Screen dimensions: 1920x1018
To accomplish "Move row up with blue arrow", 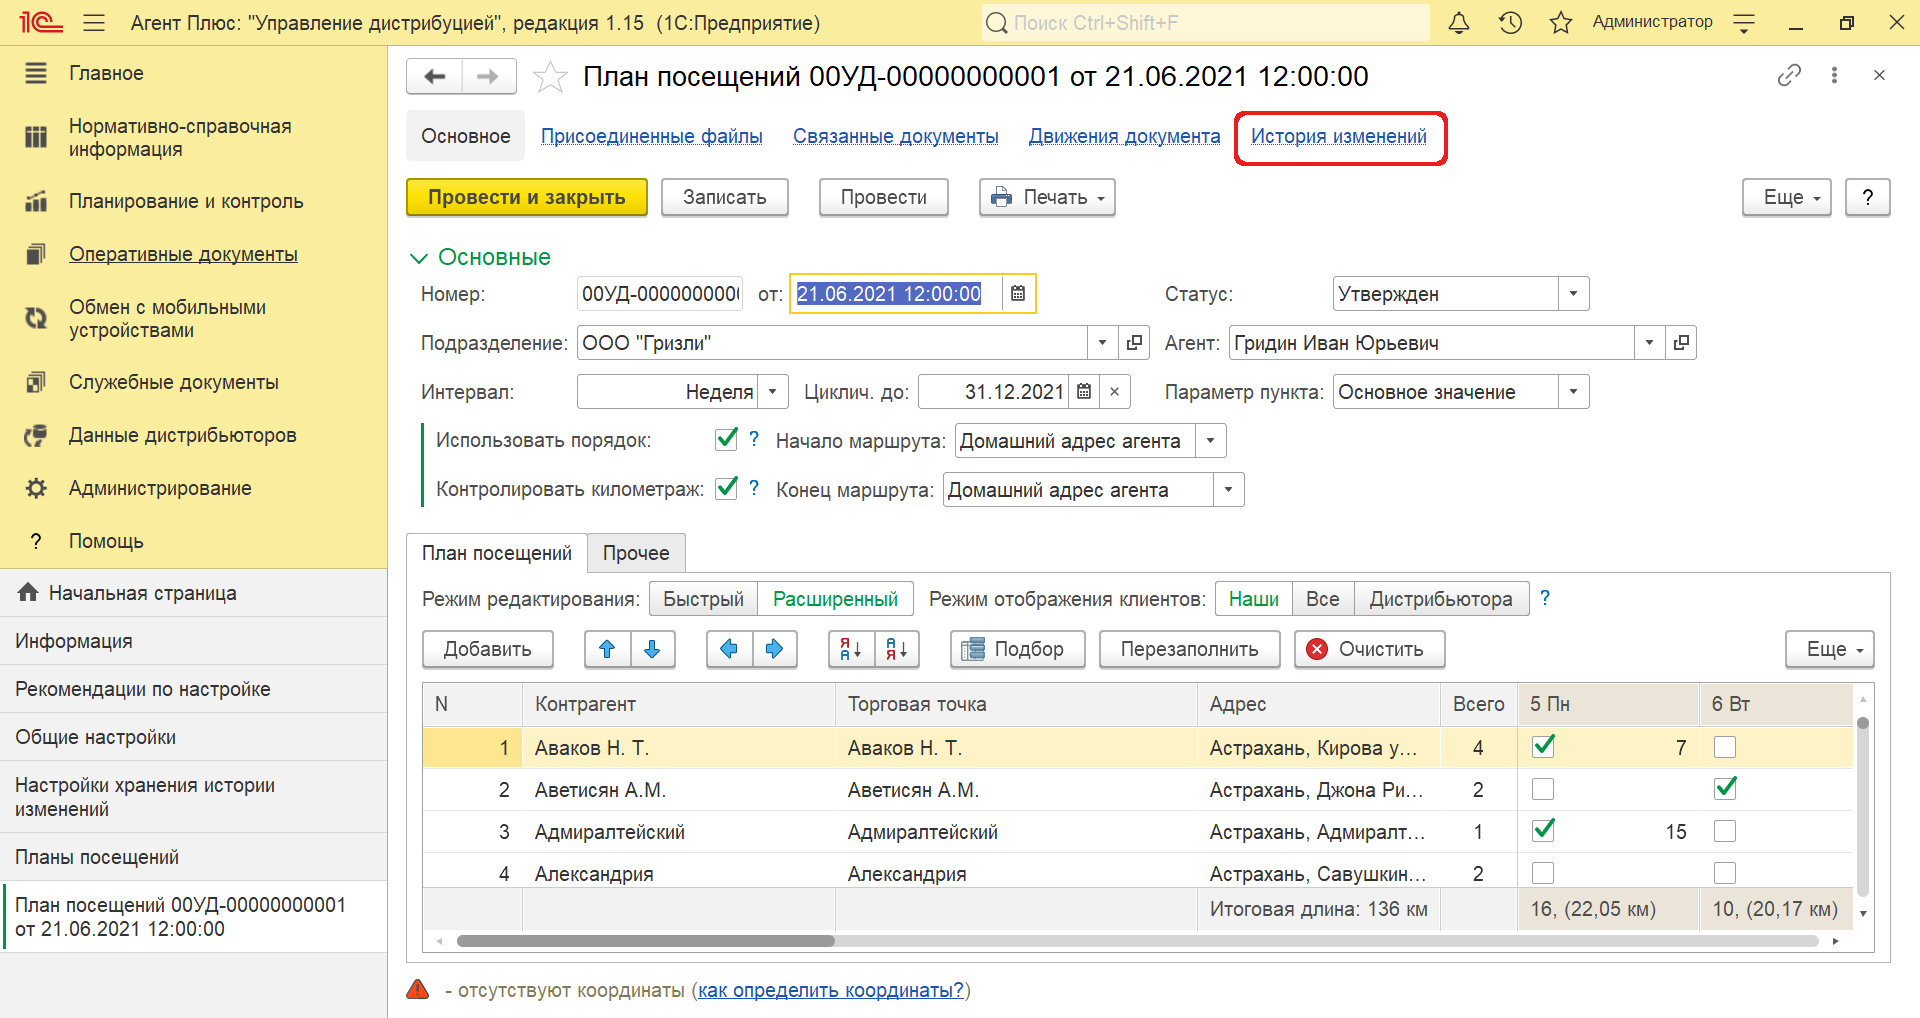I will [607, 649].
